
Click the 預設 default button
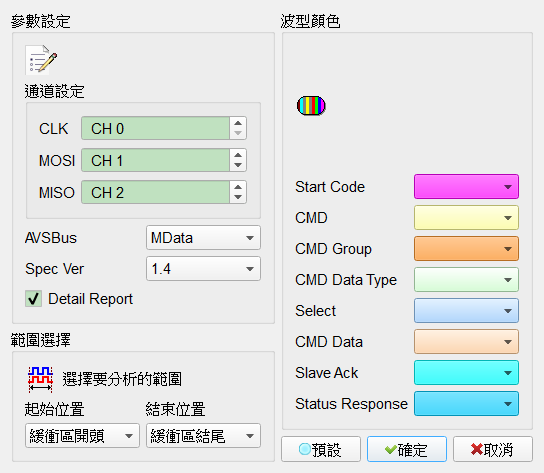click(x=321, y=449)
